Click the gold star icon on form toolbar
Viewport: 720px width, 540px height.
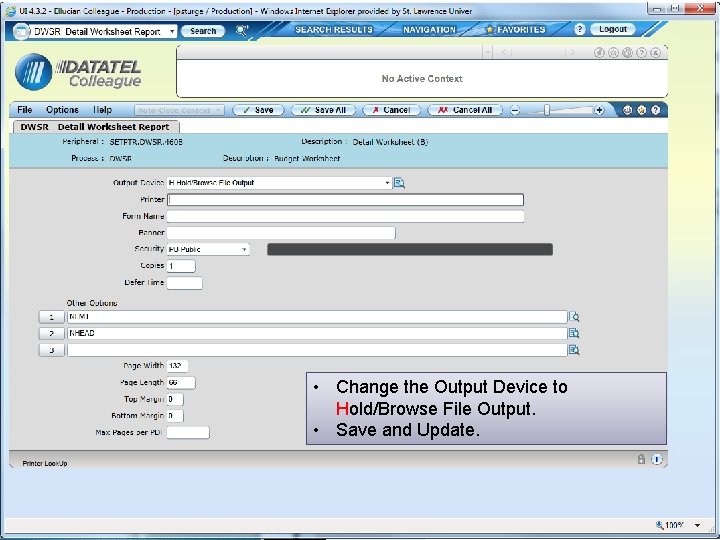tap(641, 110)
